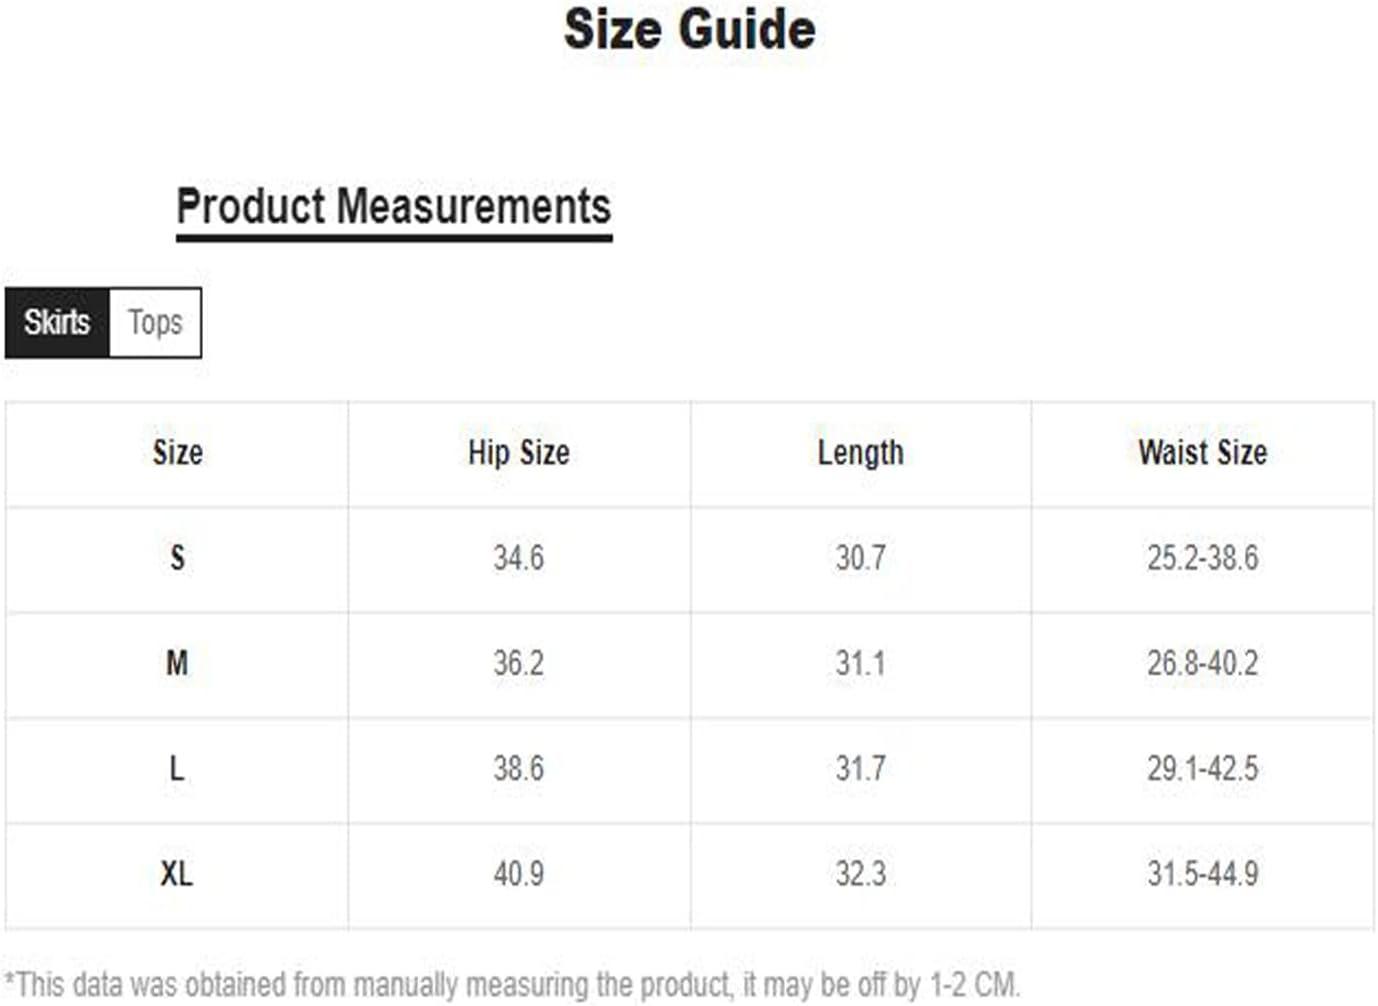Click the Length column header
The height and width of the screenshot is (1006, 1378).
[x=861, y=453]
